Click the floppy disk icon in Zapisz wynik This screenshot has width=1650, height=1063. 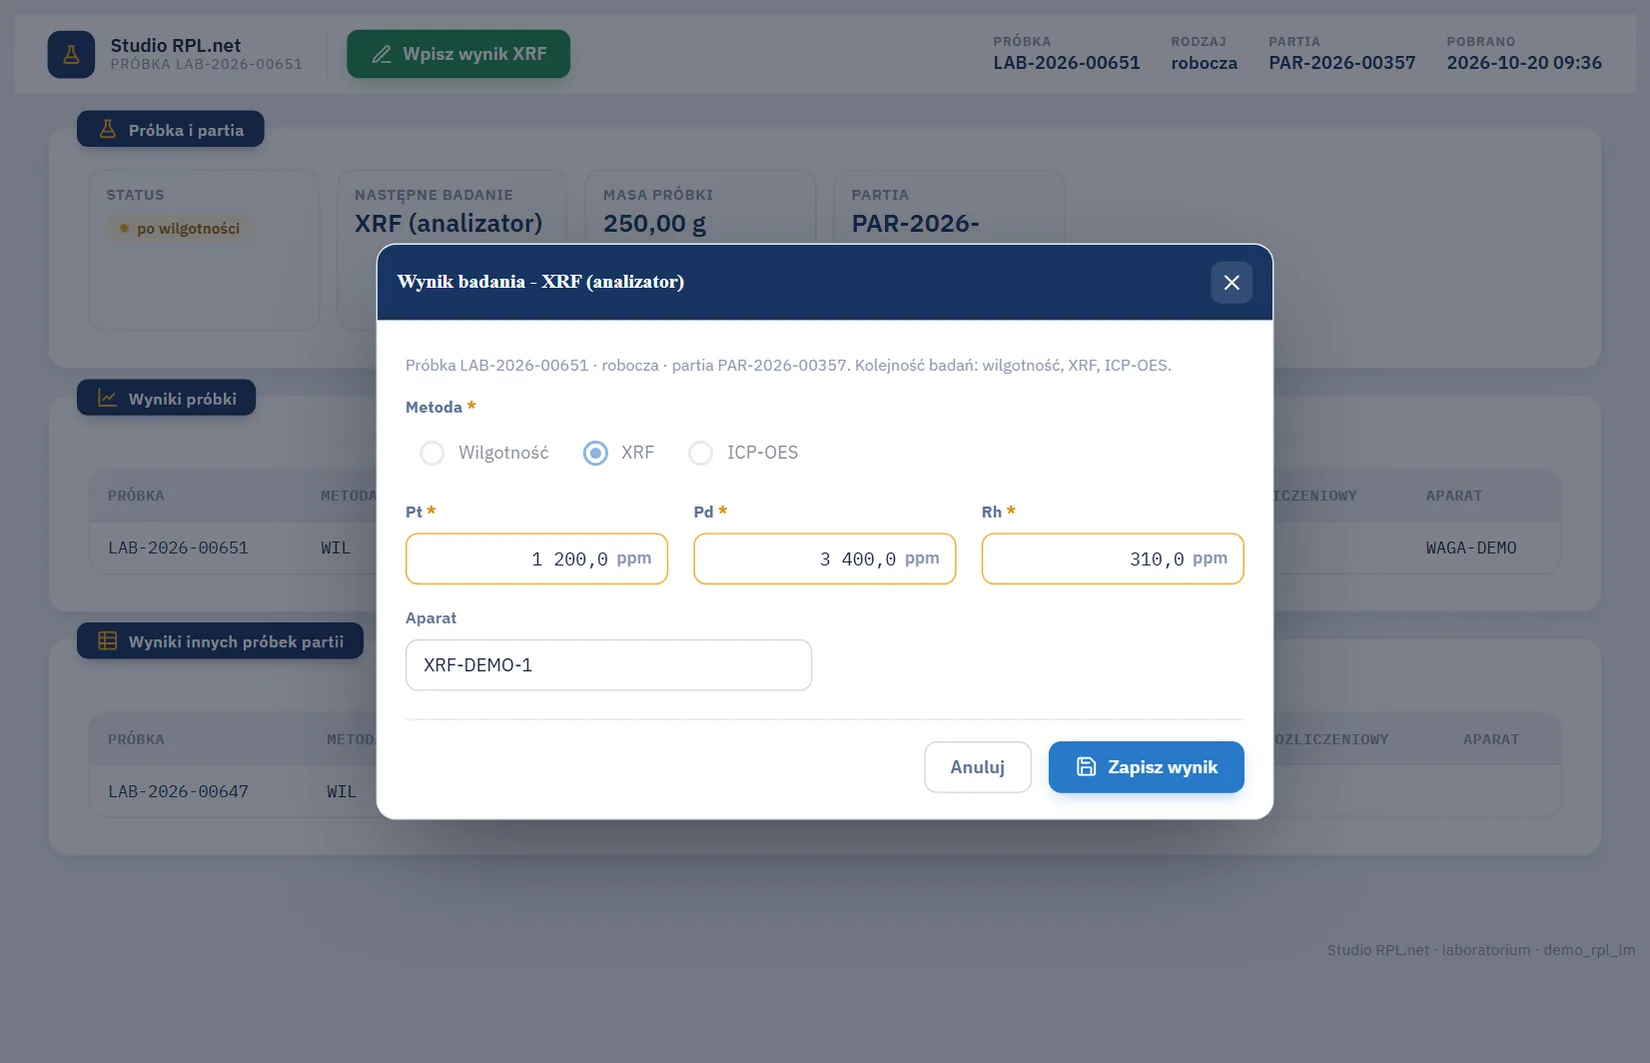tap(1086, 767)
